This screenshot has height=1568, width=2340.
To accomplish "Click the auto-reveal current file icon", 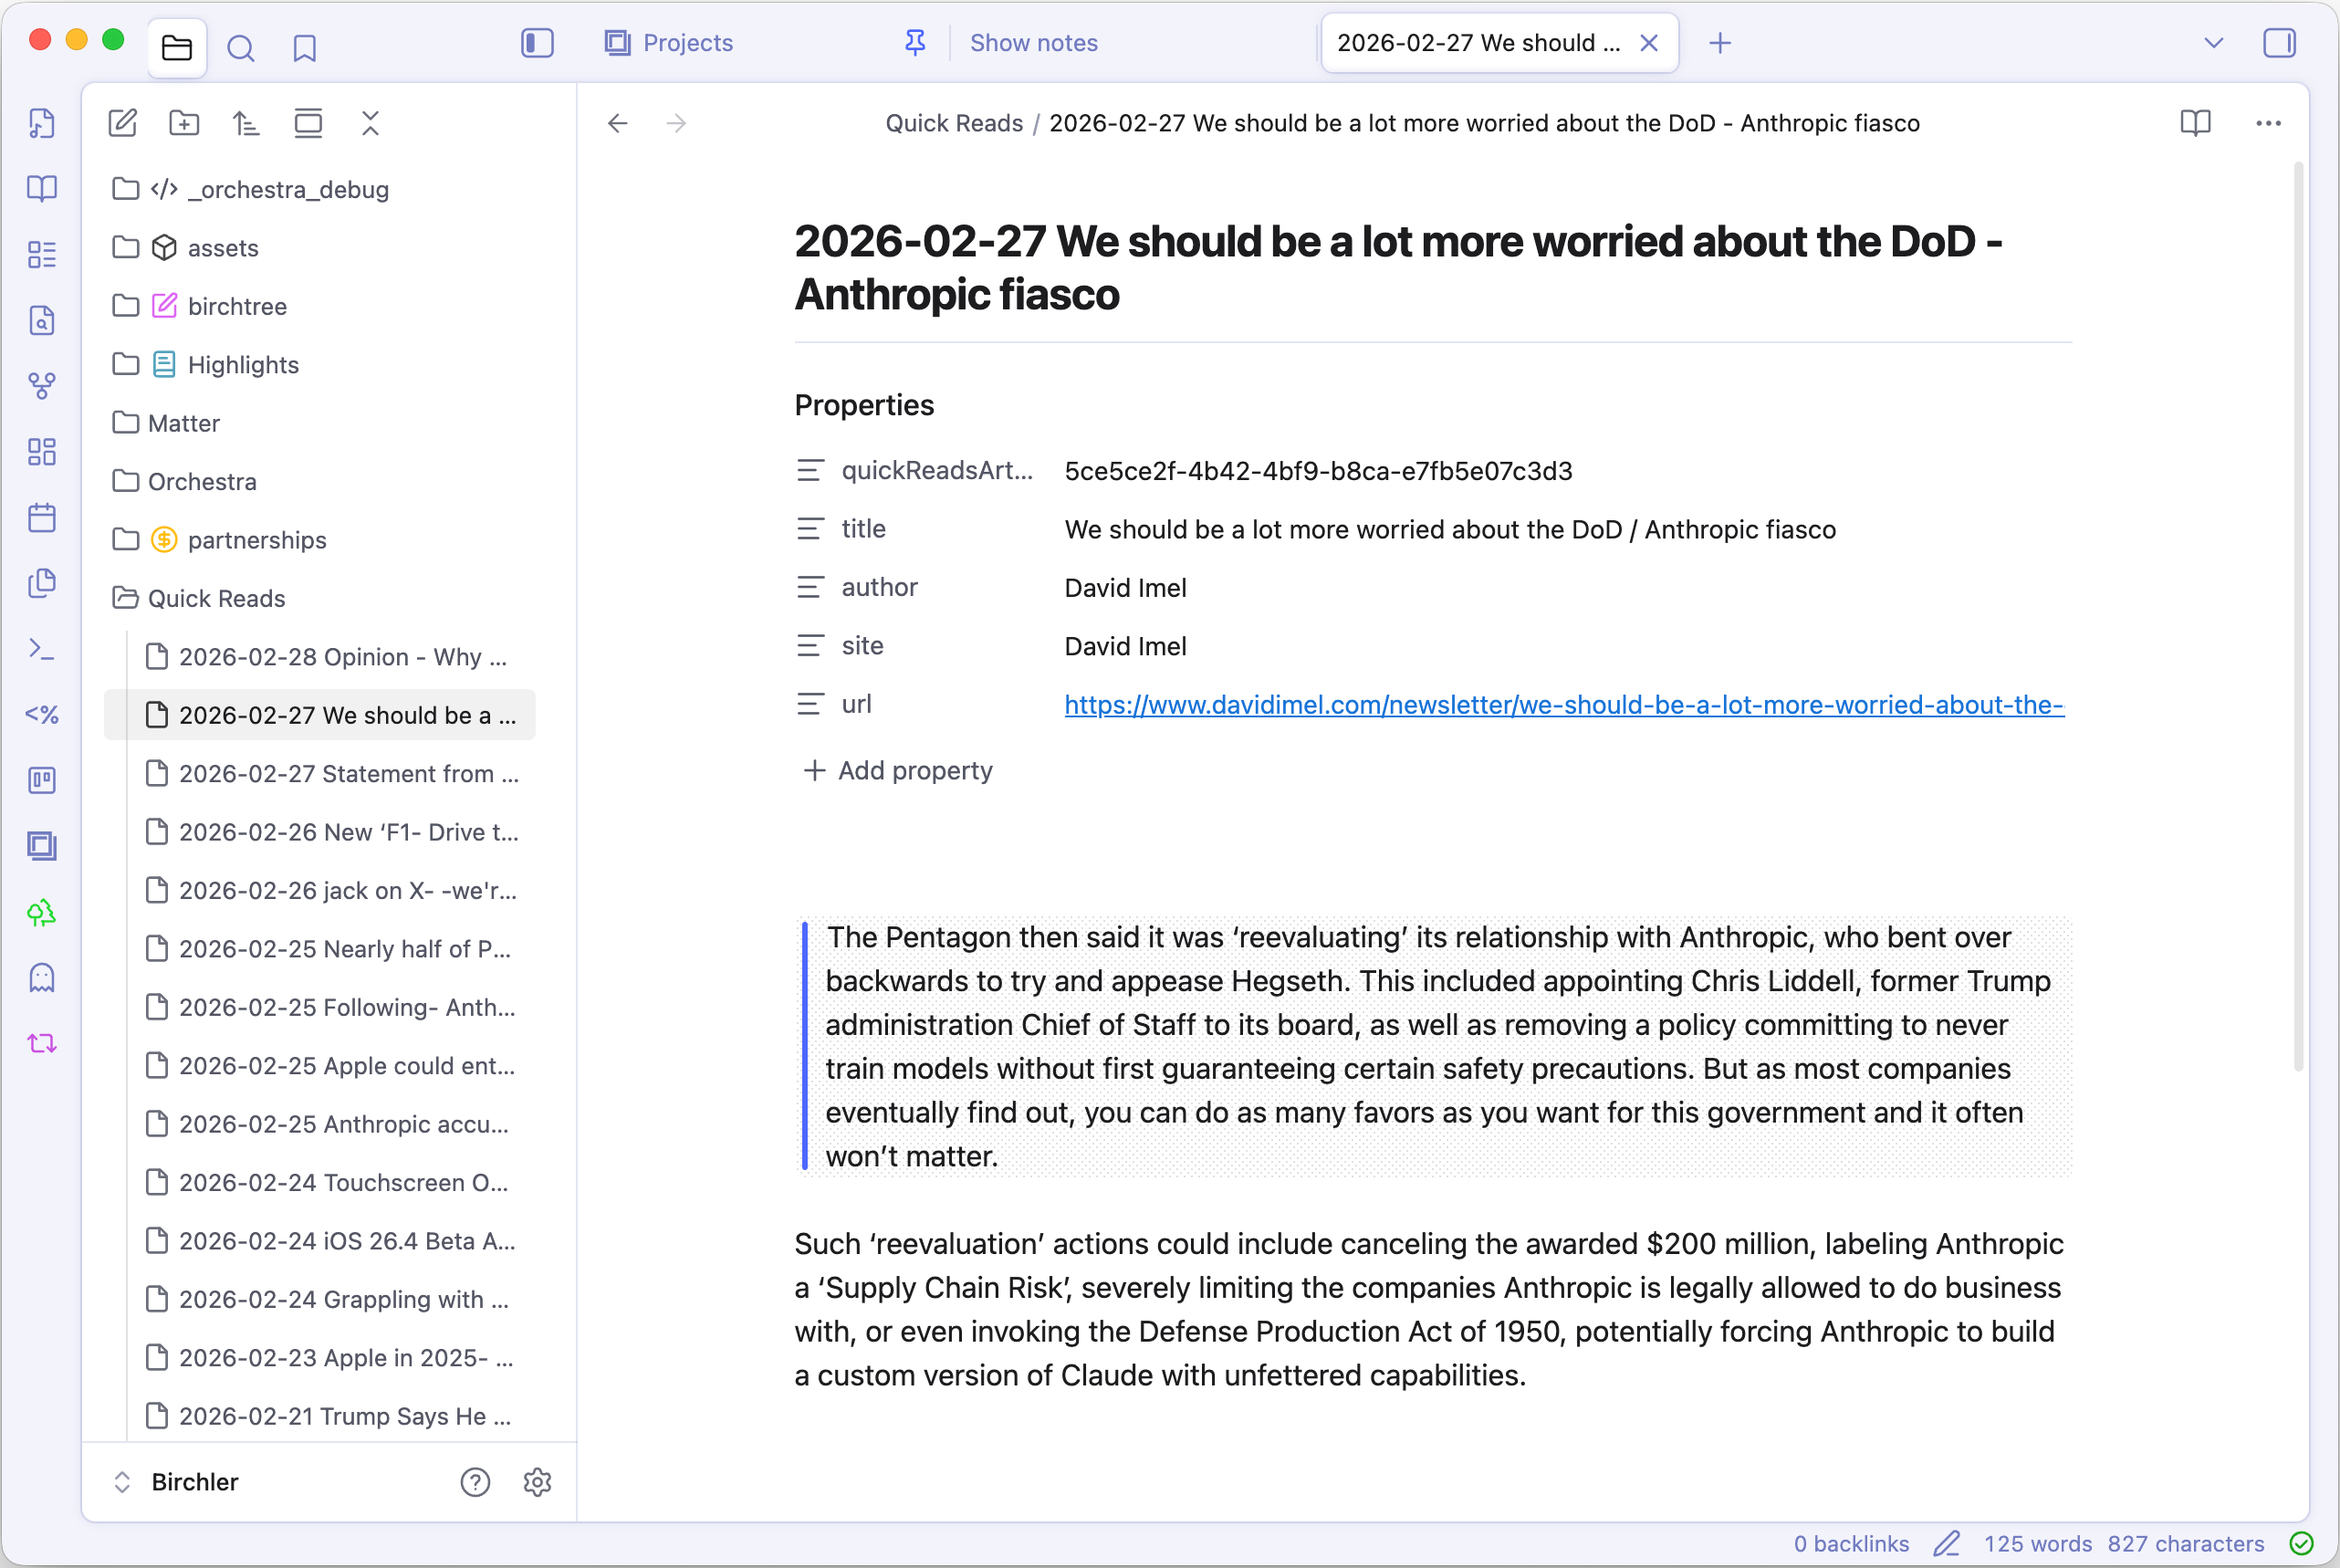I will [308, 123].
